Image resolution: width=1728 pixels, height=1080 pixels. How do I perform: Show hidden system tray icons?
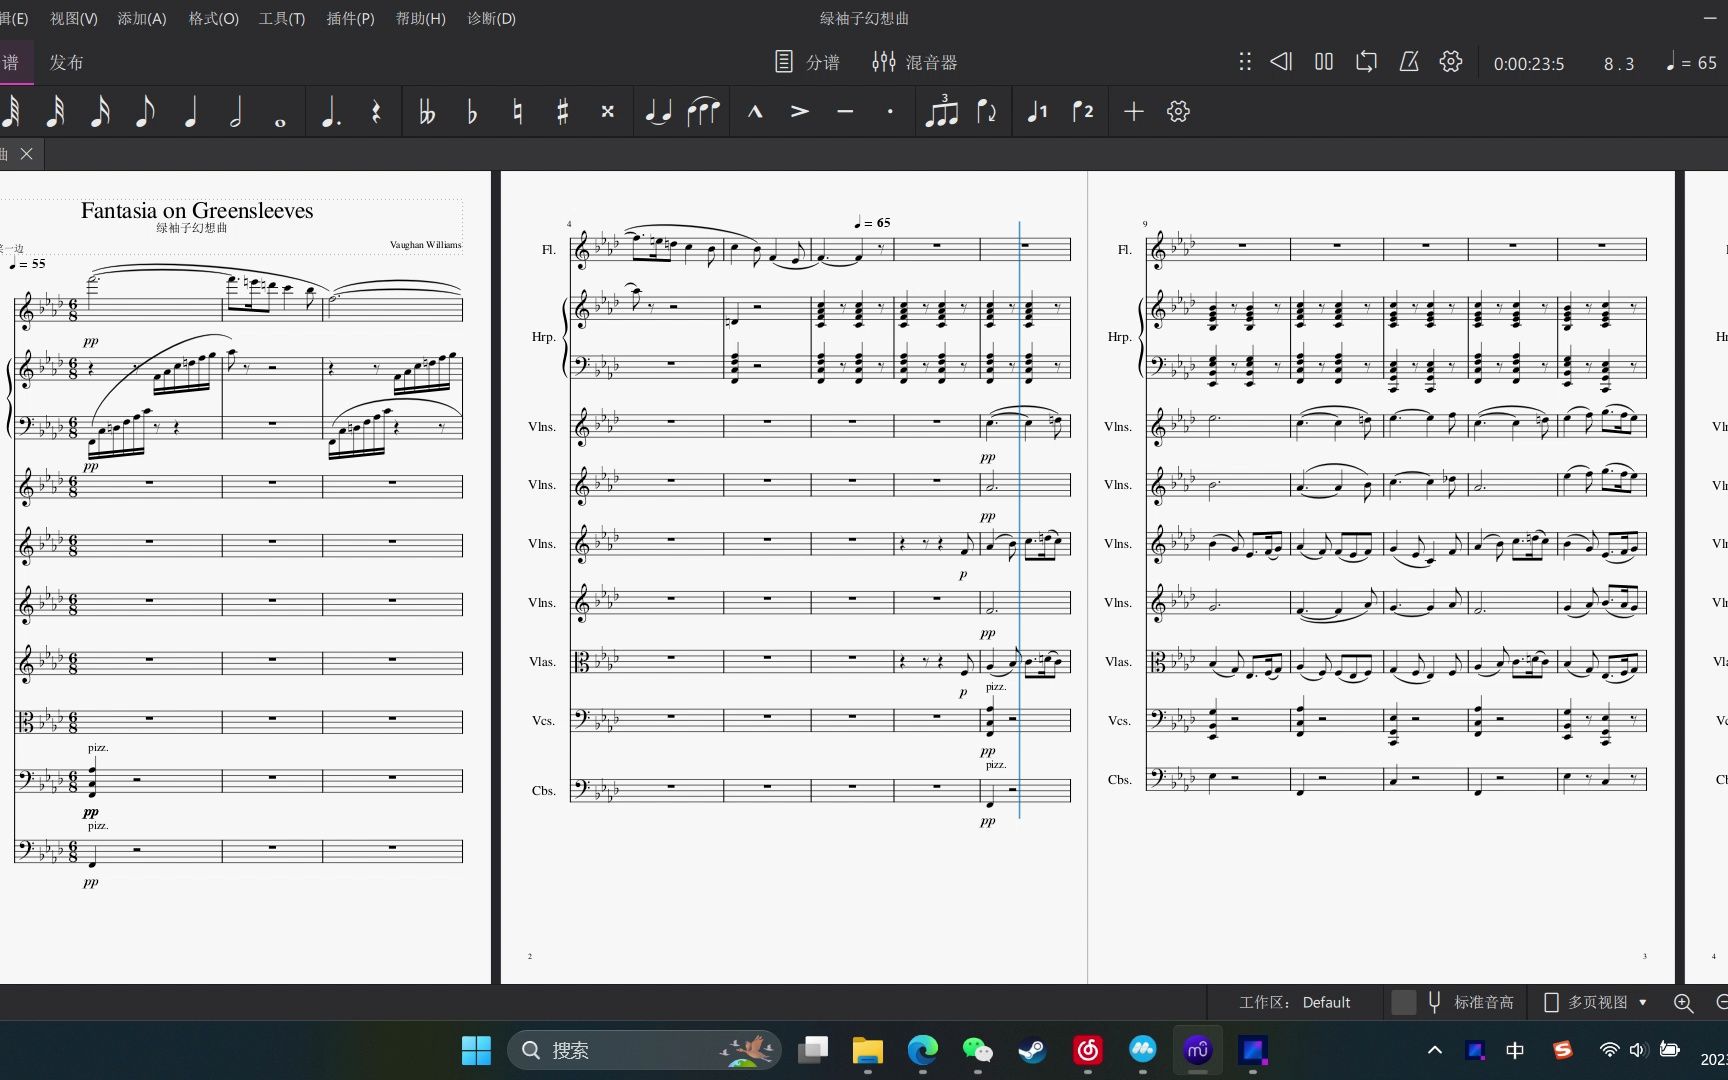tap(1435, 1050)
